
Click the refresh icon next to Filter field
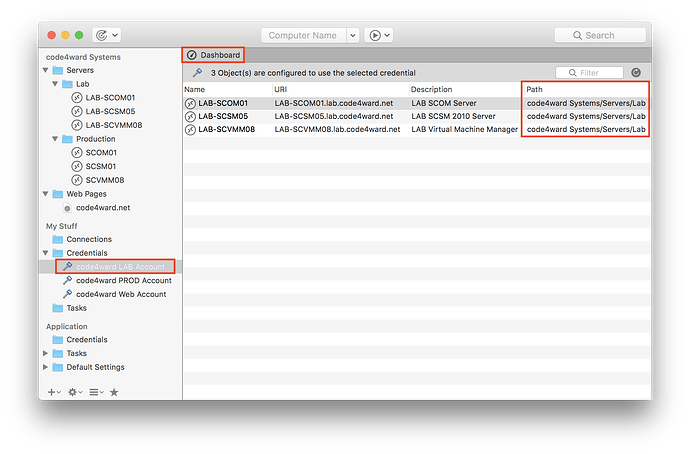point(636,73)
